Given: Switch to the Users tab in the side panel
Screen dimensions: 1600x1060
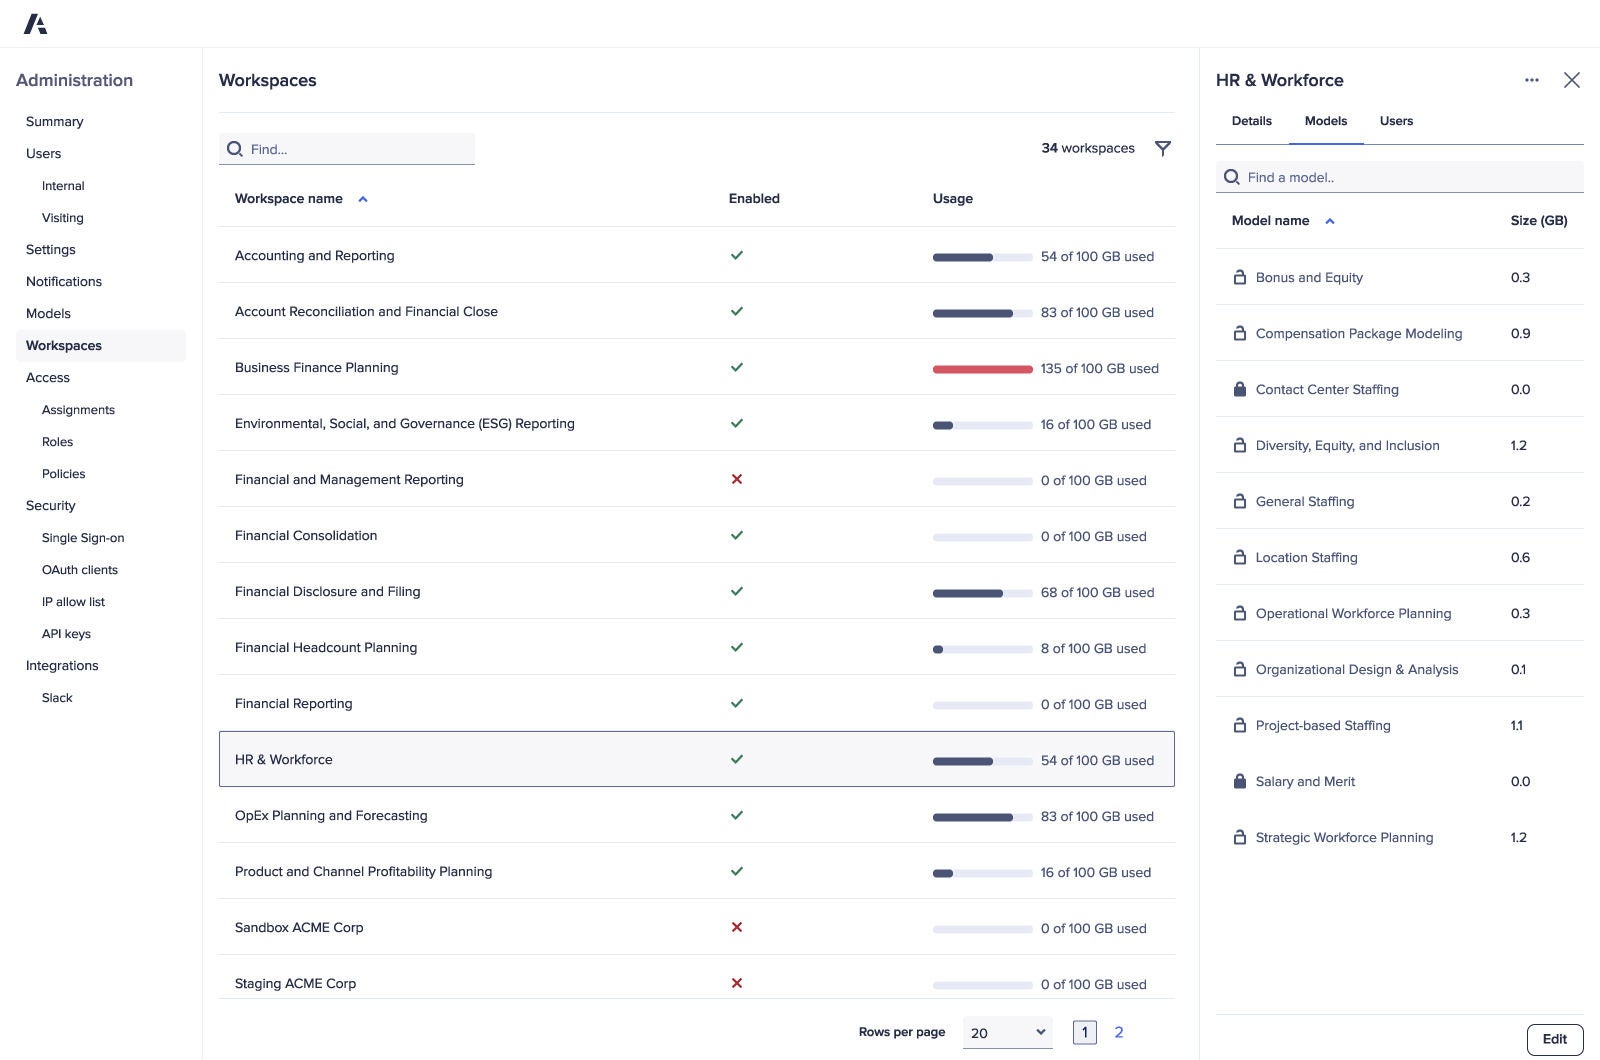Looking at the screenshot, I should pyautogui.click(x=1396, y=120).
